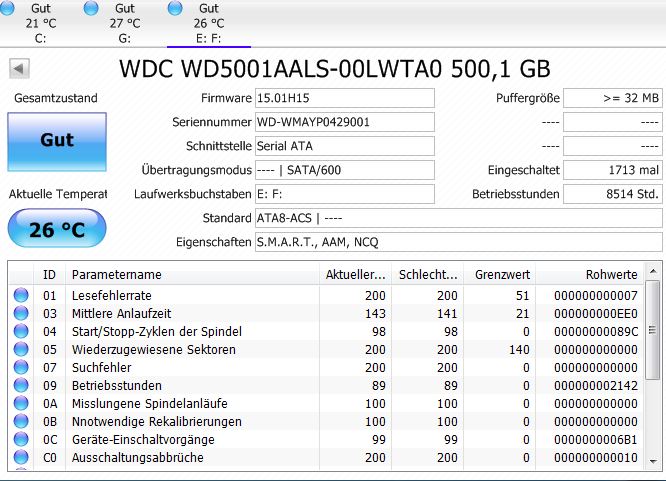
Task: Select the Mittlere Anlaufzeit parameter name
Action: tap(121, 314)
